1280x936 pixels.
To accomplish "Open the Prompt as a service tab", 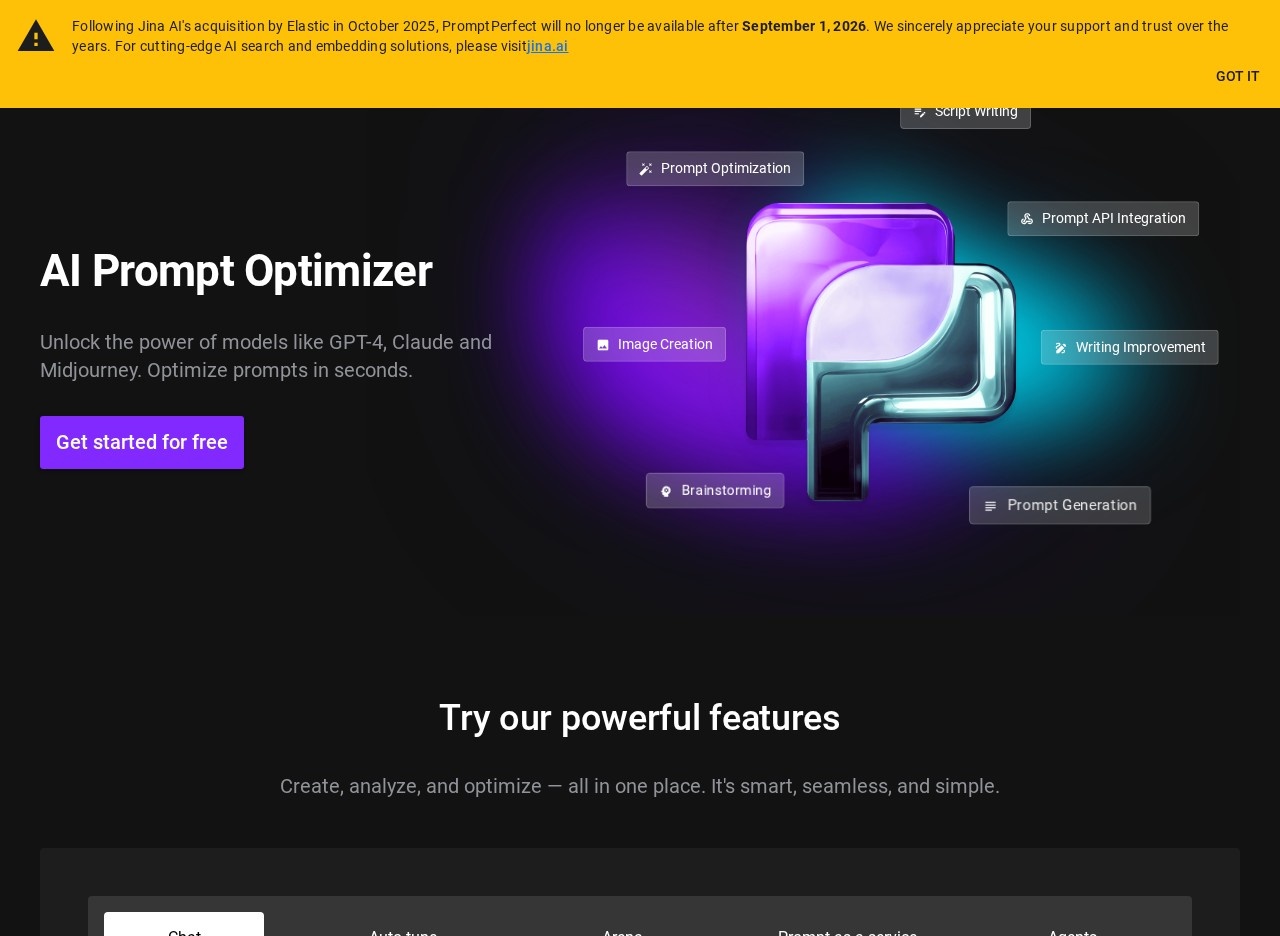I will pyautogui.click(x=847, y=930).
